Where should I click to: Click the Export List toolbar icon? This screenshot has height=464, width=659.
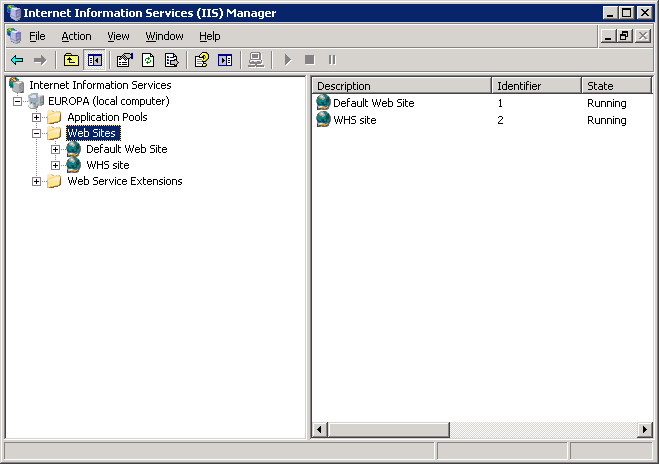171,60
